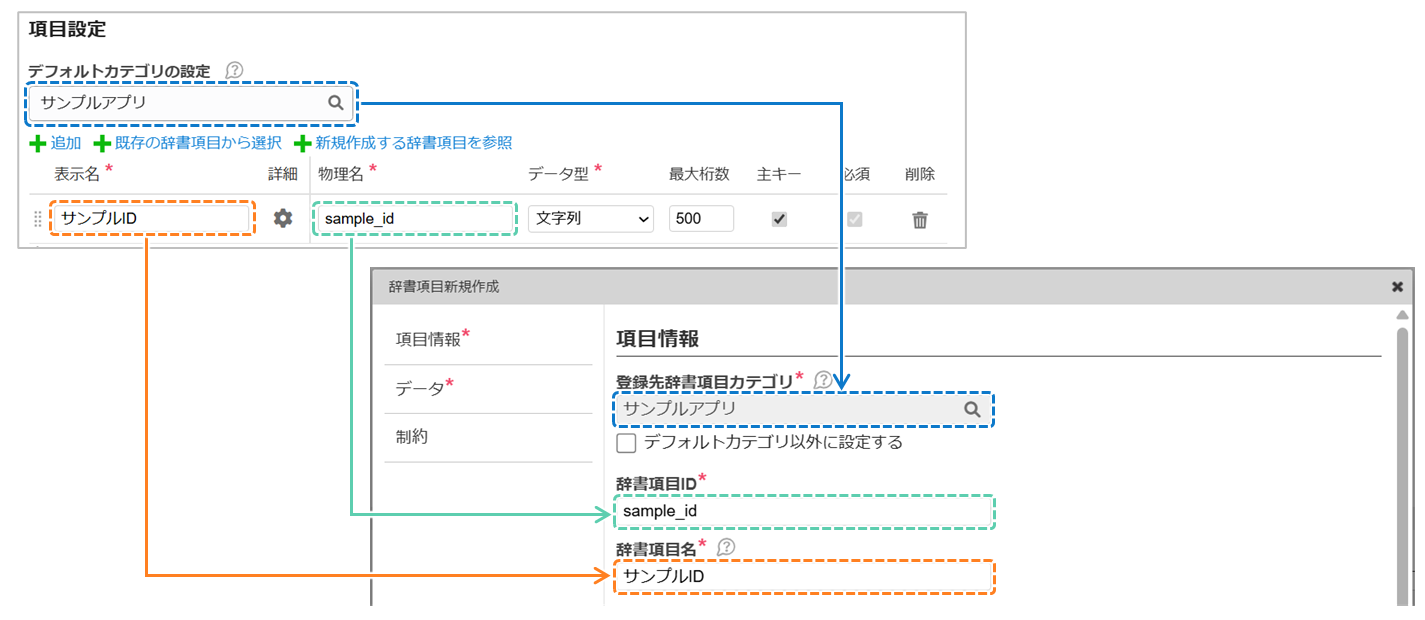Click search icon in デフォルトカテゴリ field
1425x620 pixels.
coord(336,102)
